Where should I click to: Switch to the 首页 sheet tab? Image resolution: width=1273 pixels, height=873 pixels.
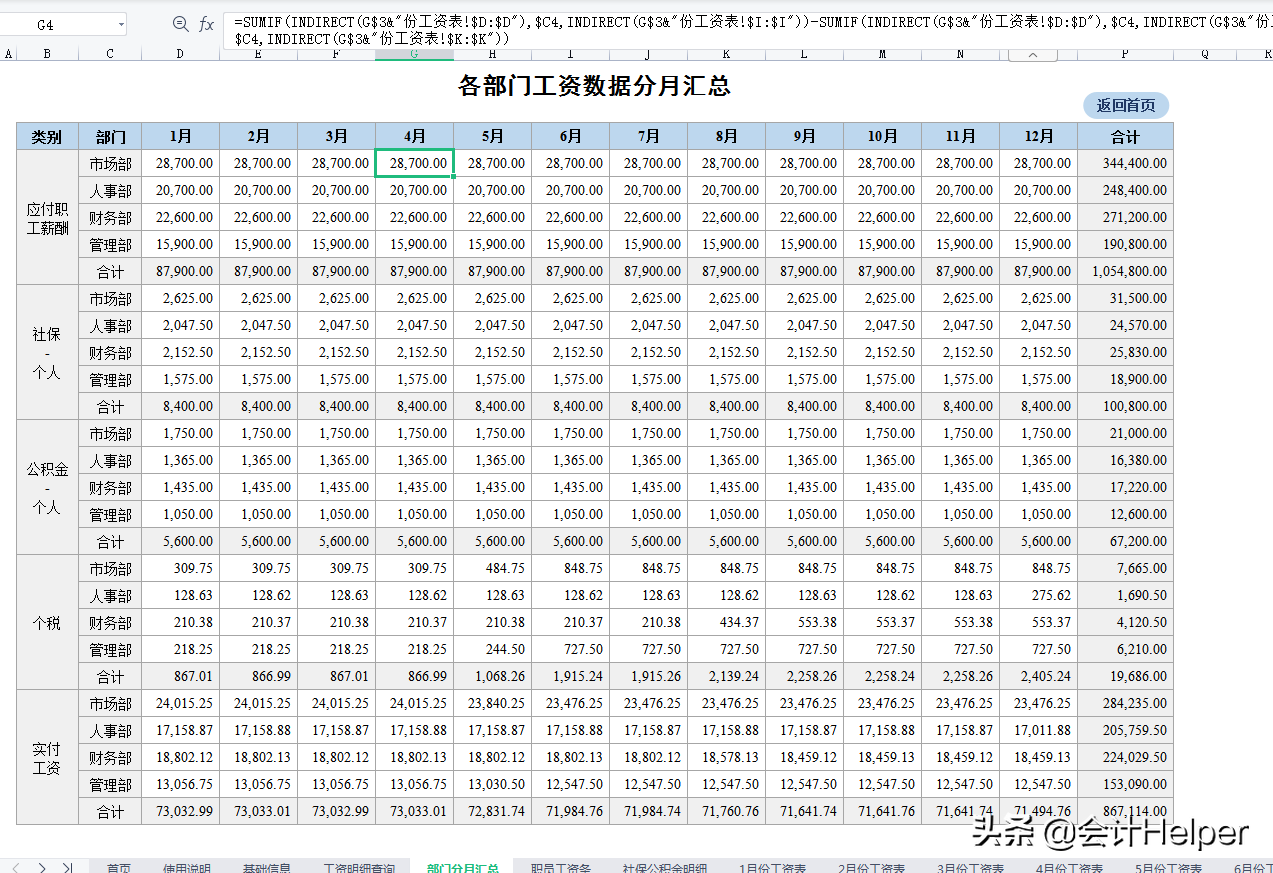(x=118, y=868)
